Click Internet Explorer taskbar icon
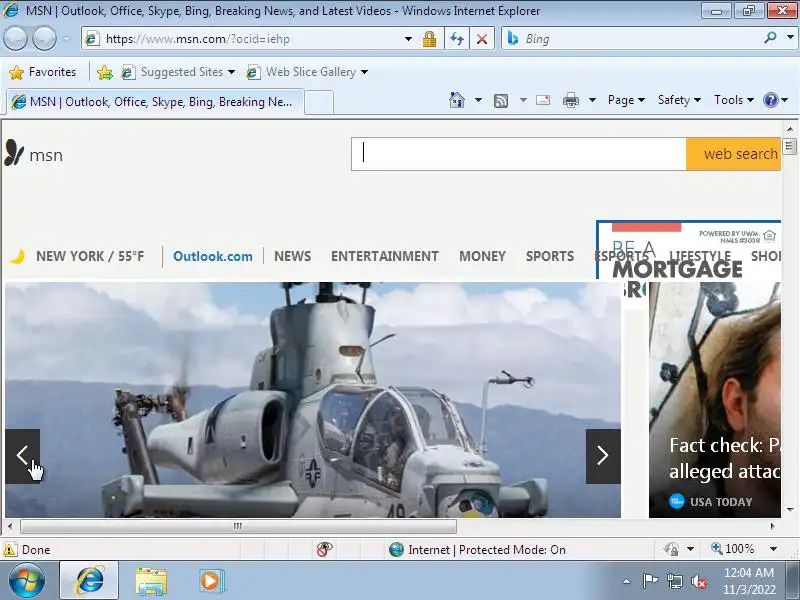This screenshot has width=800, height=600. [89, 581]
